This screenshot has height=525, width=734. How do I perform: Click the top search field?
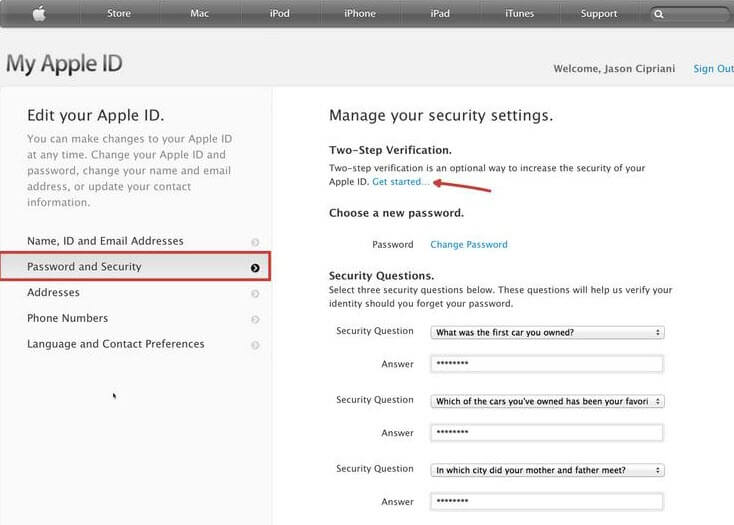(692, 14)
